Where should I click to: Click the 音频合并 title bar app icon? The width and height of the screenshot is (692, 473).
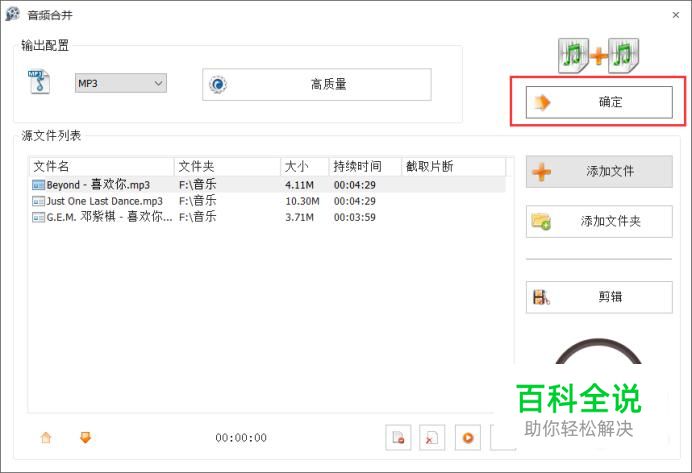(x=12, y=14)
